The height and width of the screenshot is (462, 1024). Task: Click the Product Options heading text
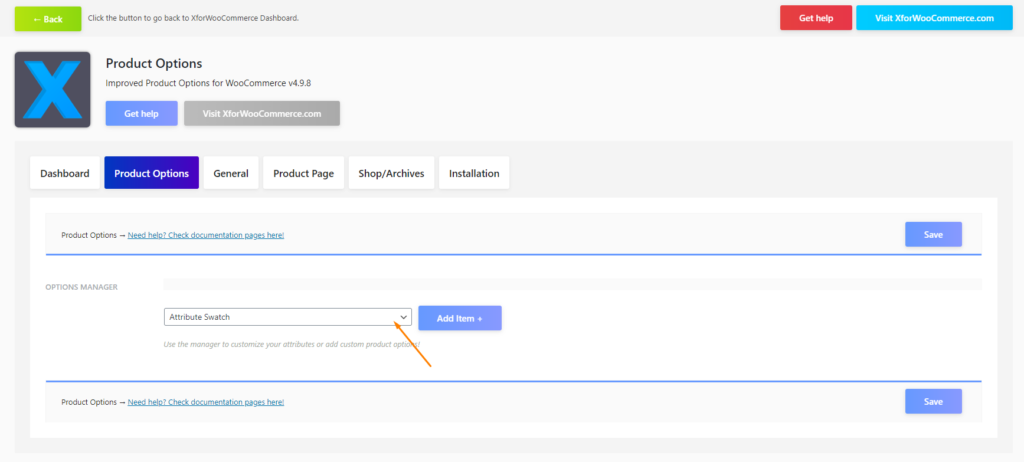click(x=154, y=63)
